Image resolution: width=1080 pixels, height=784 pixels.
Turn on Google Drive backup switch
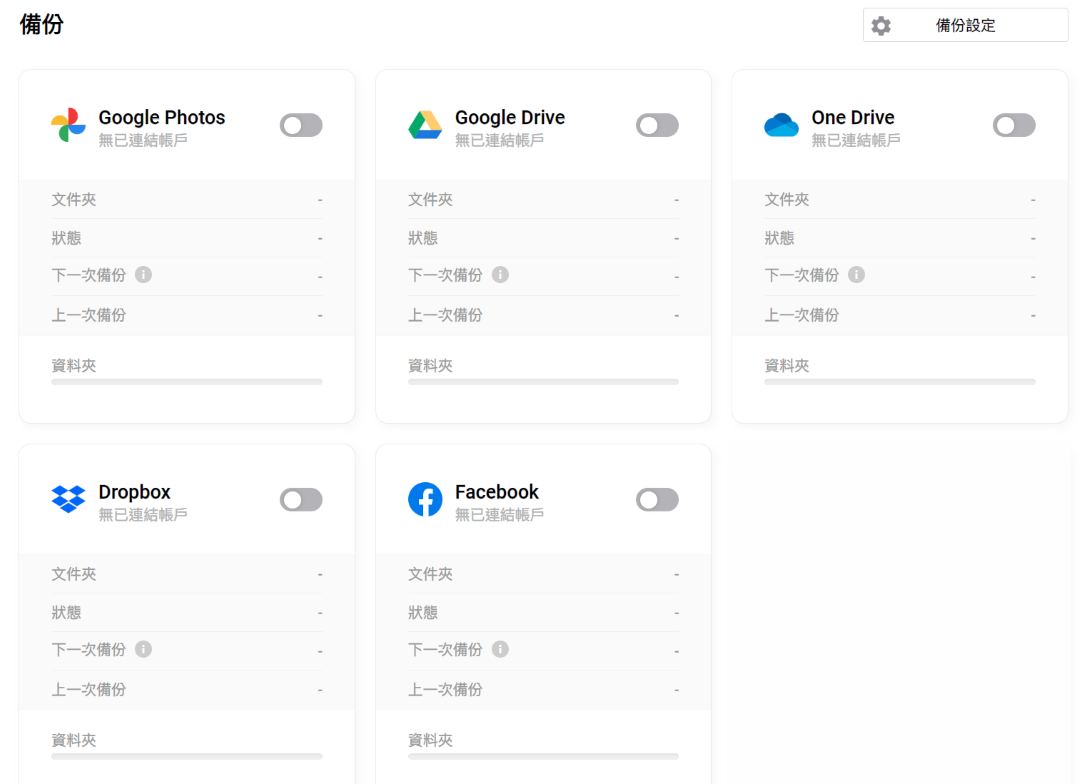click(657, 125)
